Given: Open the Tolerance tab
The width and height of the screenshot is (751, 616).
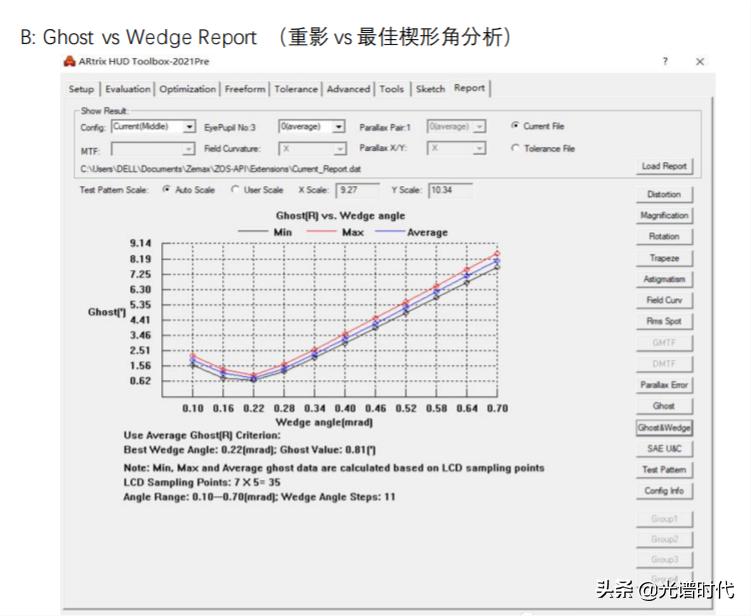Looking at the screenshot, I should pos(296,89).
